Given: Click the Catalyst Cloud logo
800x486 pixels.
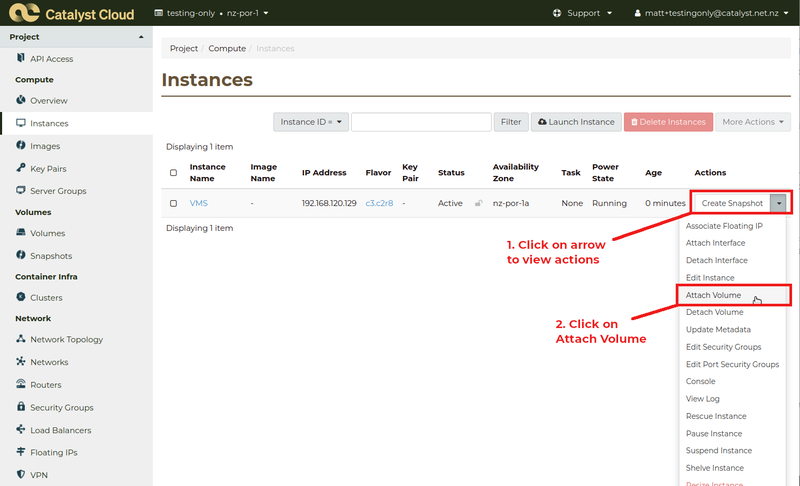Looking at the screenshot, I should click(72, 13).
